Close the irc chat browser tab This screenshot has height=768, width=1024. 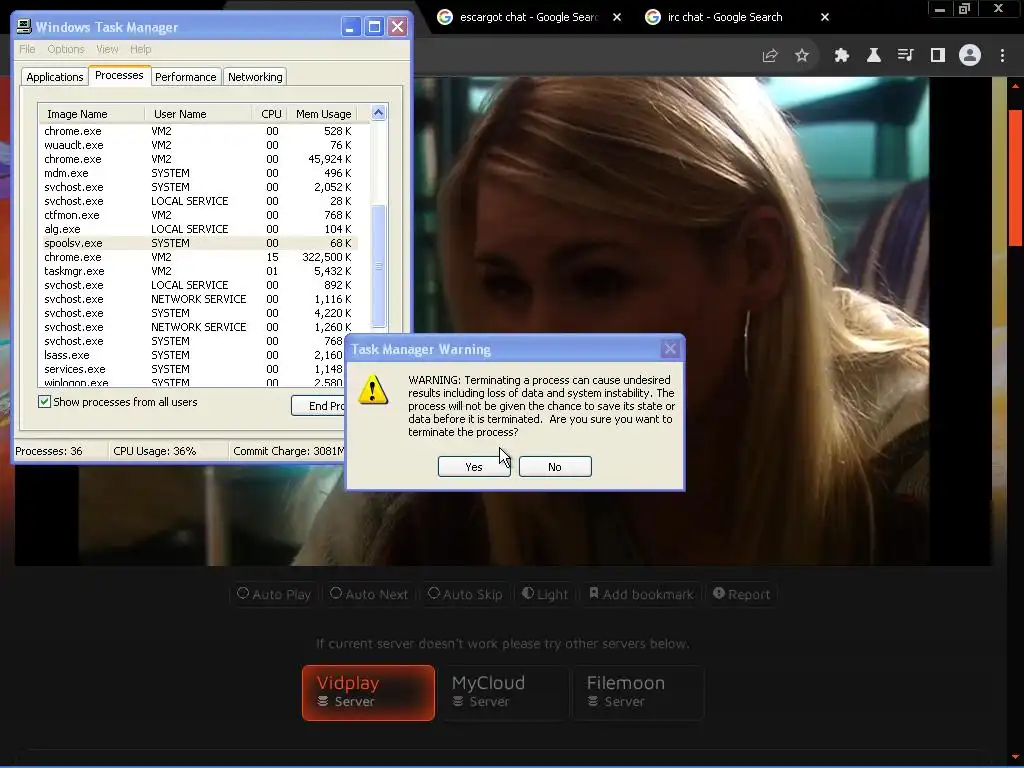click(x=825, y=17)
